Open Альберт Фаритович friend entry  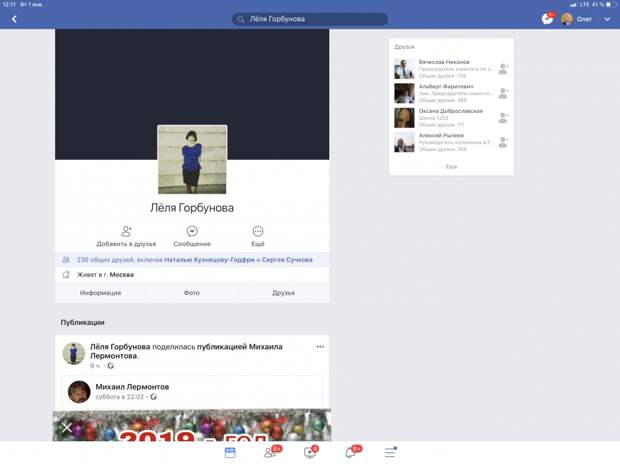451,93
